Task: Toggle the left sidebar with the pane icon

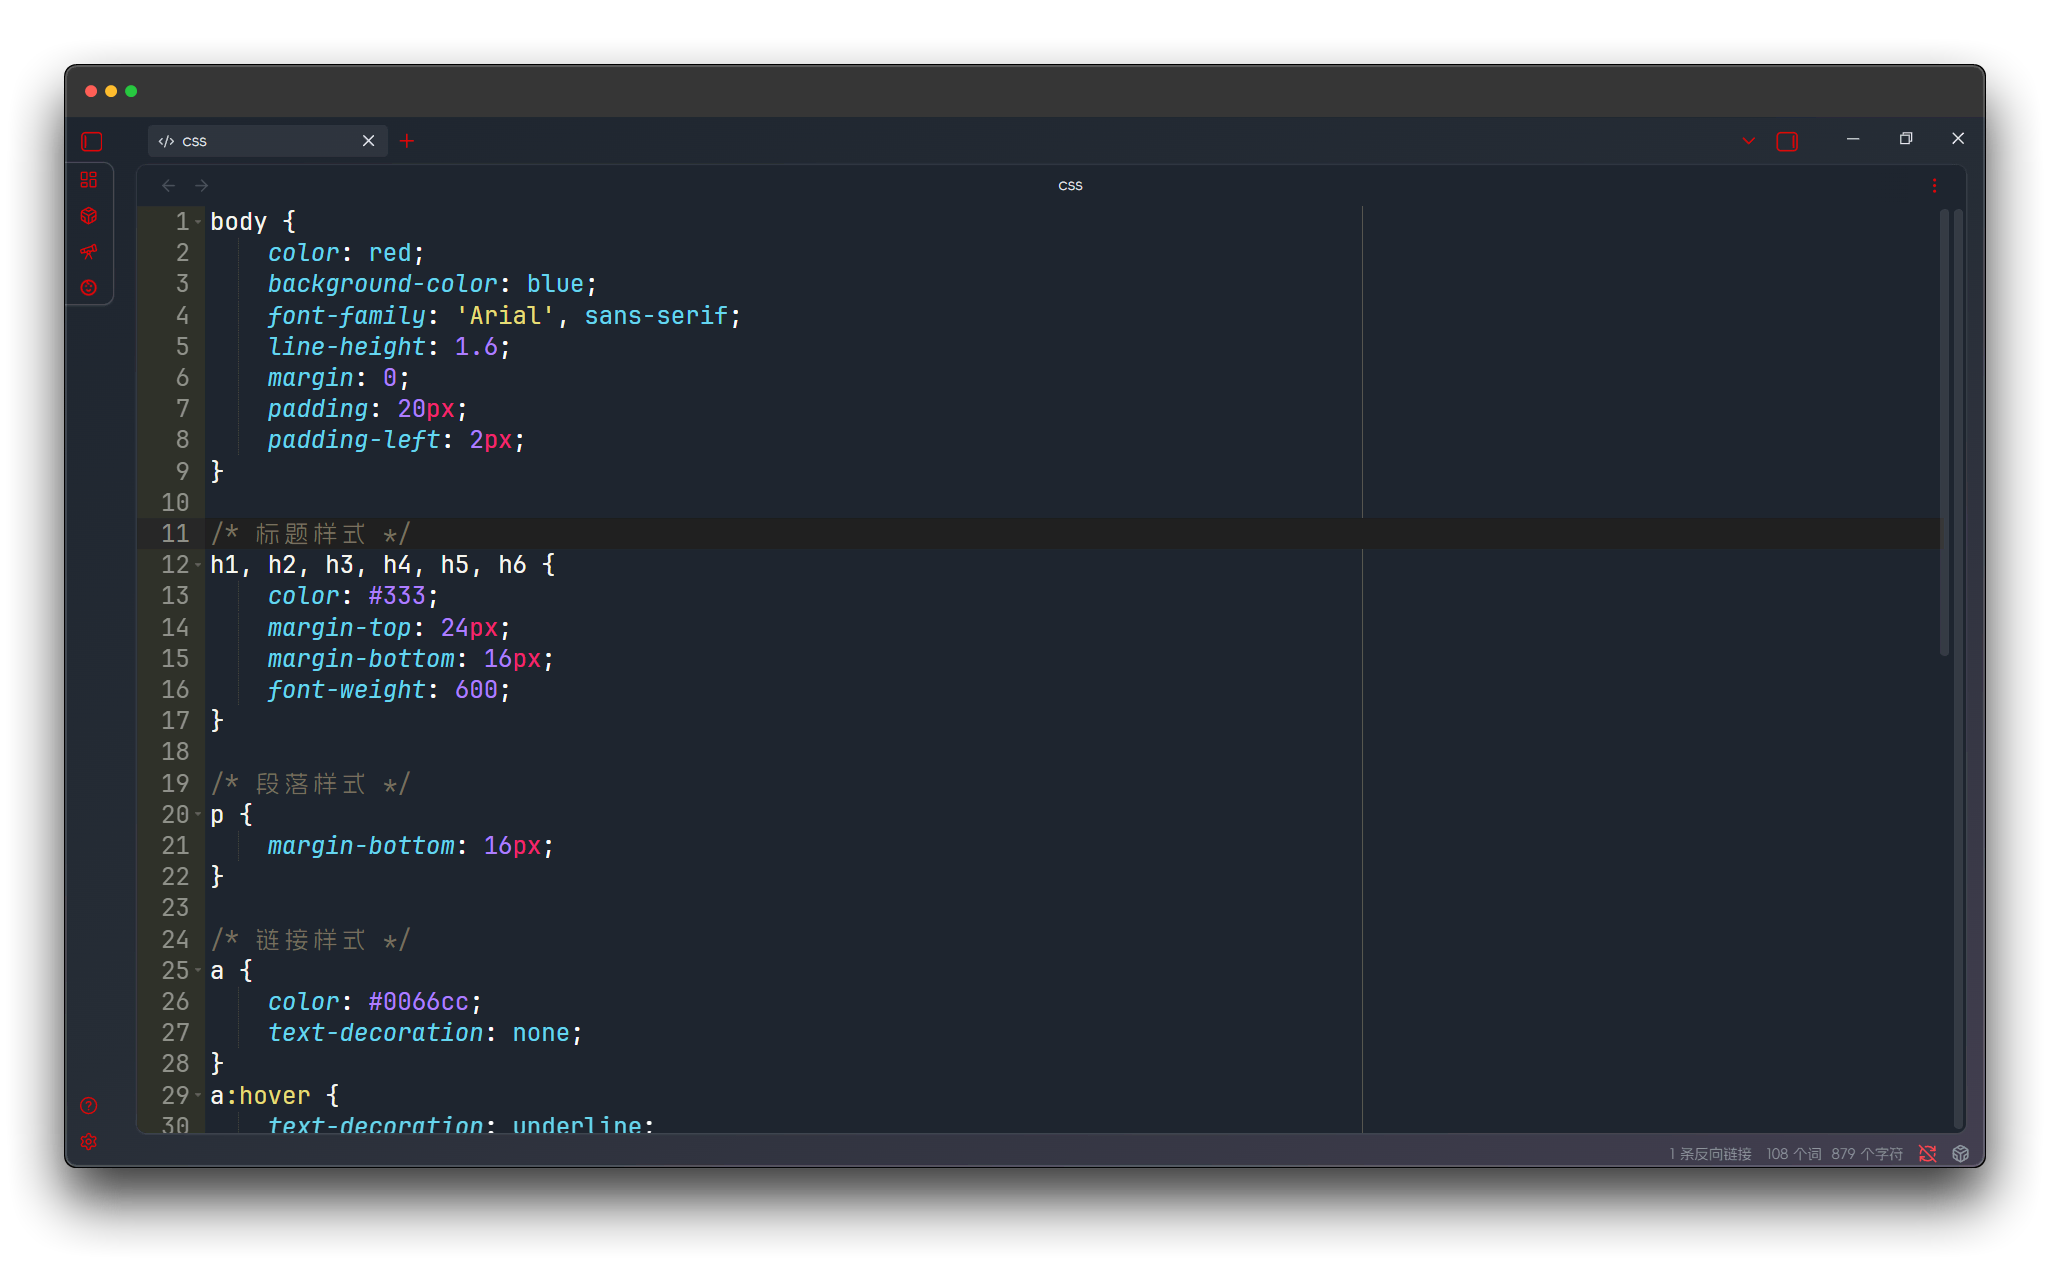Action: click(91, 142)
